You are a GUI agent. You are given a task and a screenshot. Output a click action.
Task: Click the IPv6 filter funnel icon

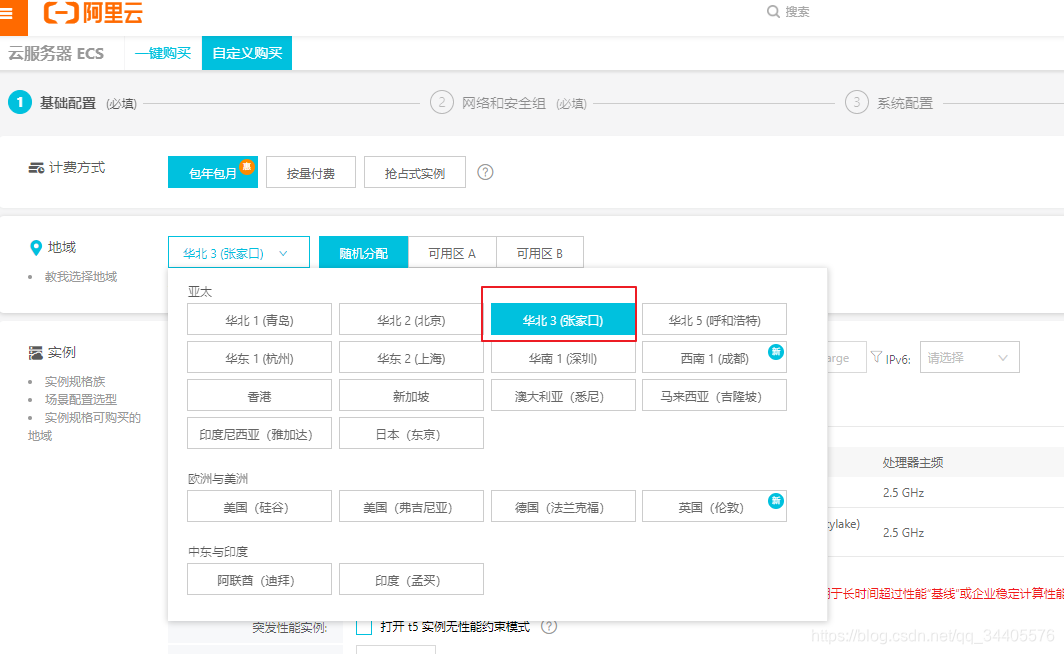coord(876,357)
